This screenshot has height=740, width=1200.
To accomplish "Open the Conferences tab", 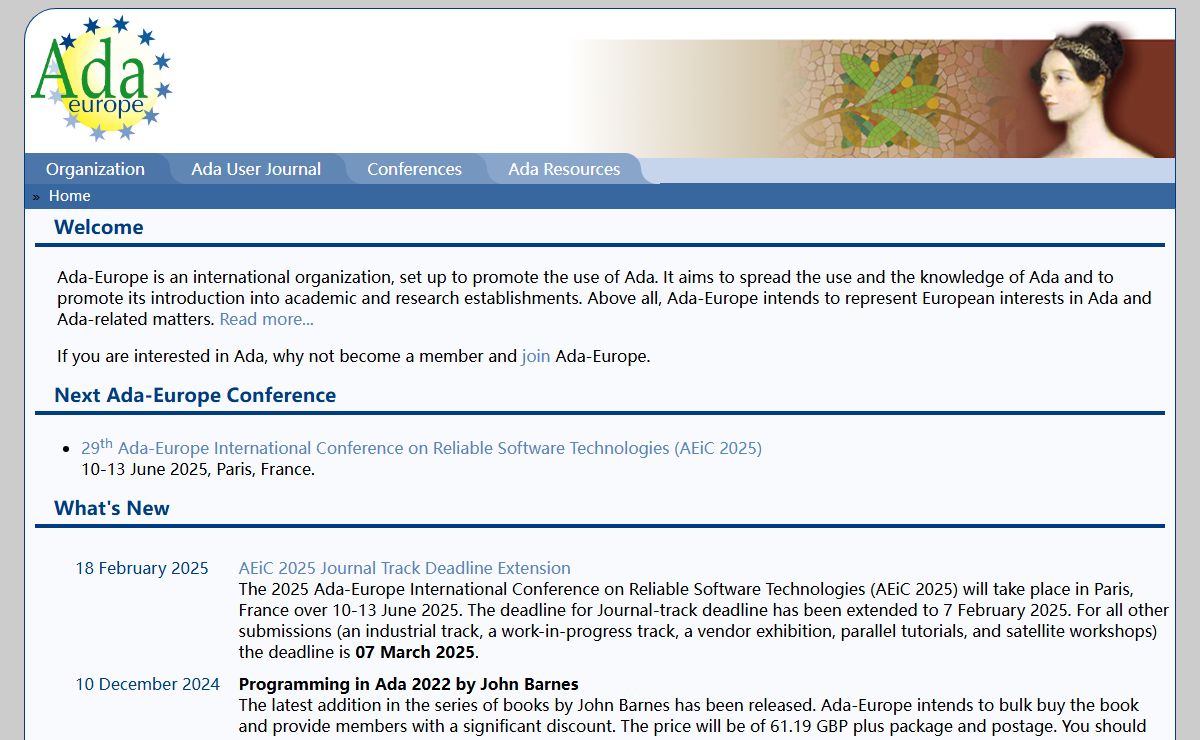I will coord(414,169).
